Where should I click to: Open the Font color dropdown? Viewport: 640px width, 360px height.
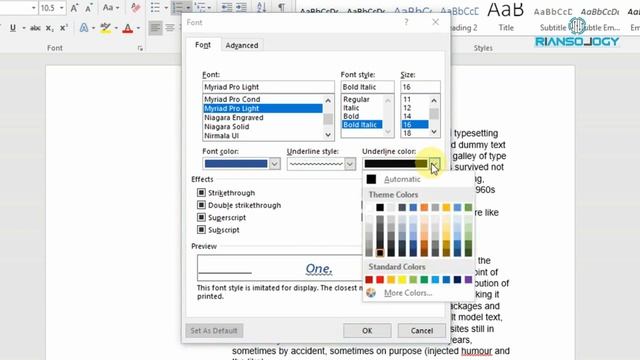tap(275, 164)
